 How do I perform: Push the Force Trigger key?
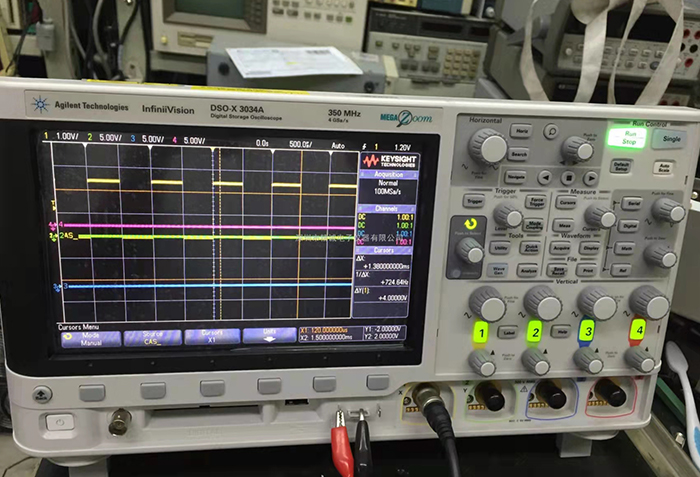pos(536,202)
